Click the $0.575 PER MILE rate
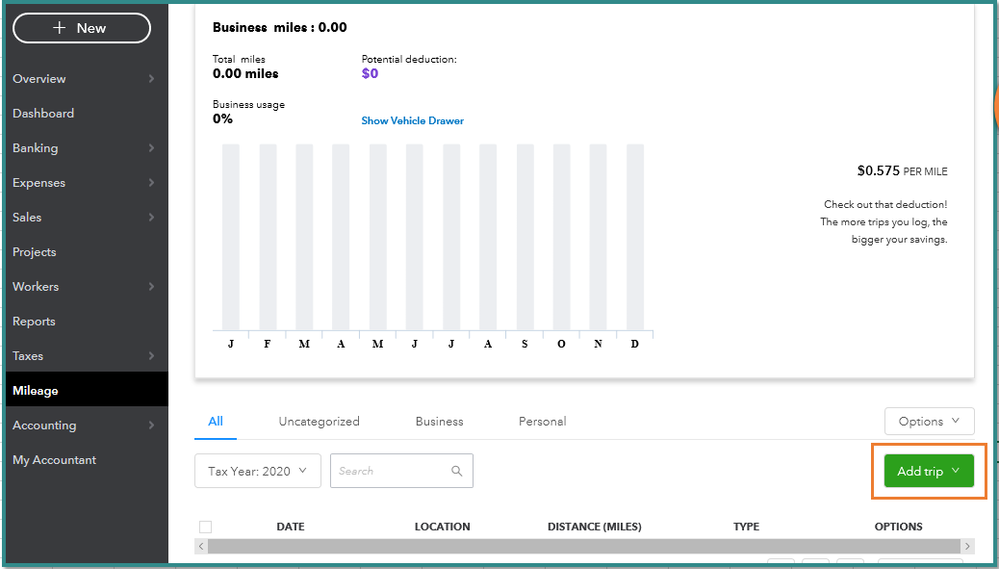 click(902, 171)
